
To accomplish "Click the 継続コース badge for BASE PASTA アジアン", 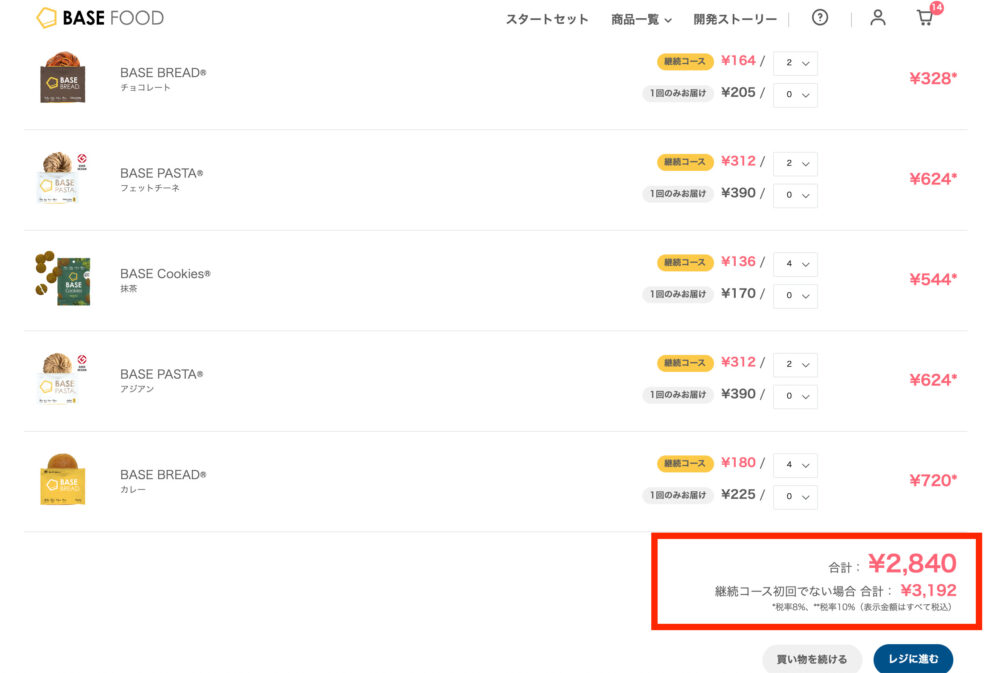I will (x=685, y=363).
